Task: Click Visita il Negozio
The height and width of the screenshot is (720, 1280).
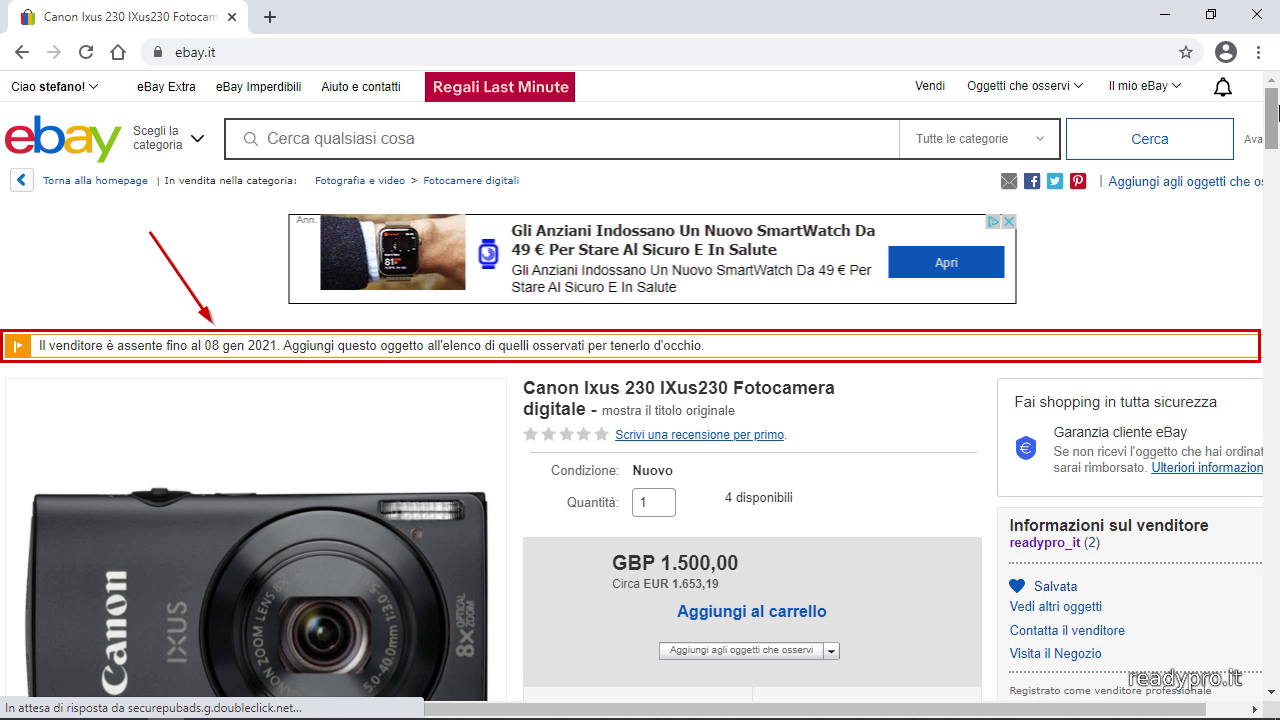Action: [1056, 654]
